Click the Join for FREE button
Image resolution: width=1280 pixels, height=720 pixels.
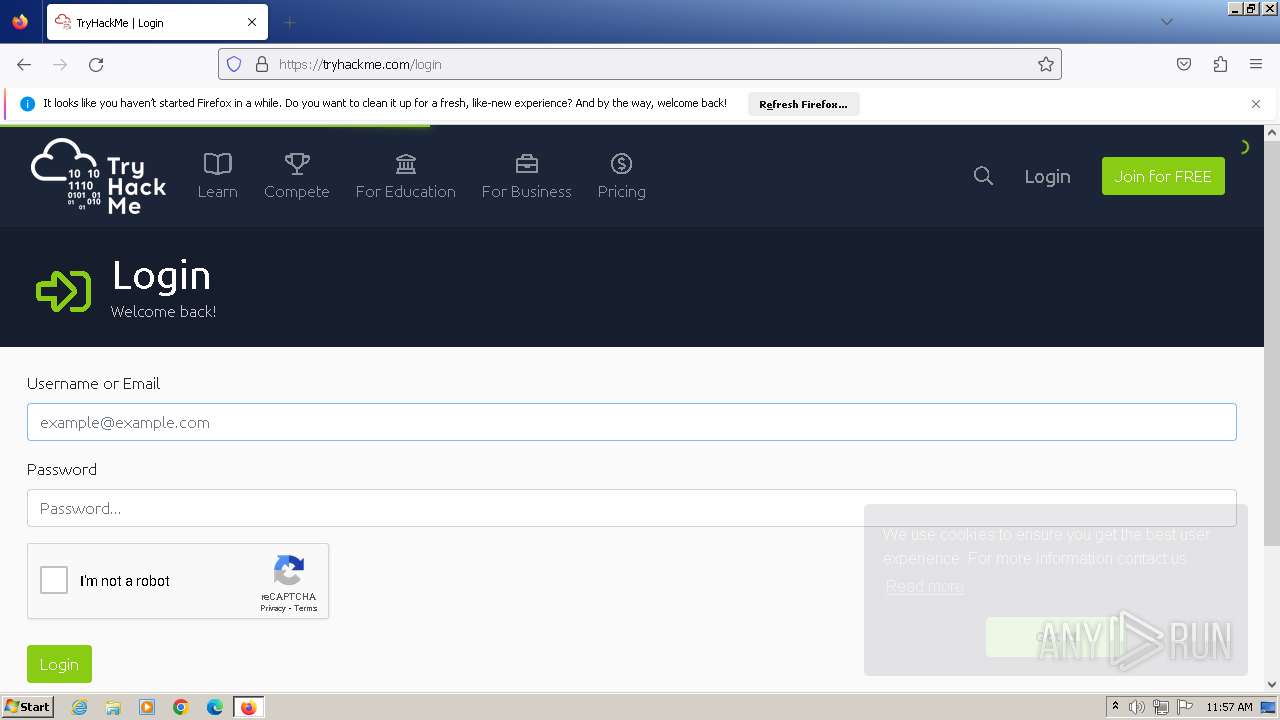tap(1163, 176)
